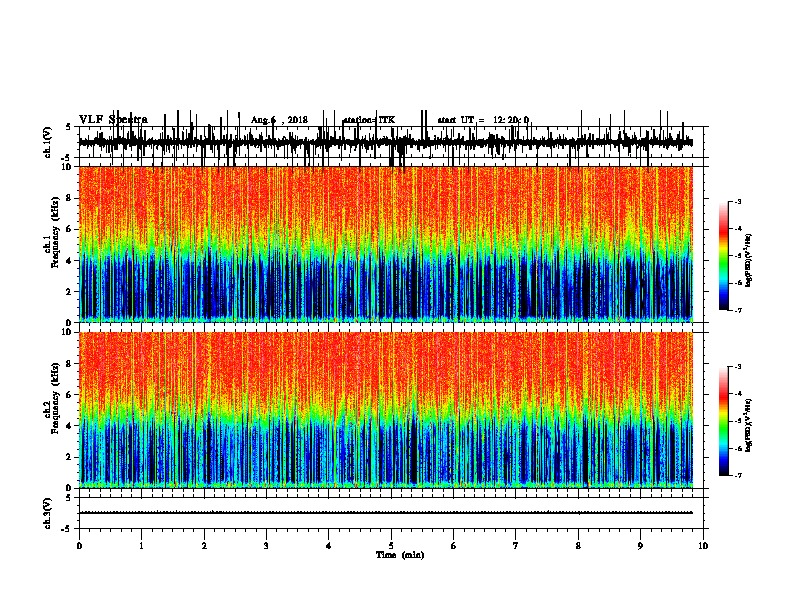The height and width of the screenshot is (612, 792).
Task: Click the time axis tick label '9'
Action: (640, 546)
